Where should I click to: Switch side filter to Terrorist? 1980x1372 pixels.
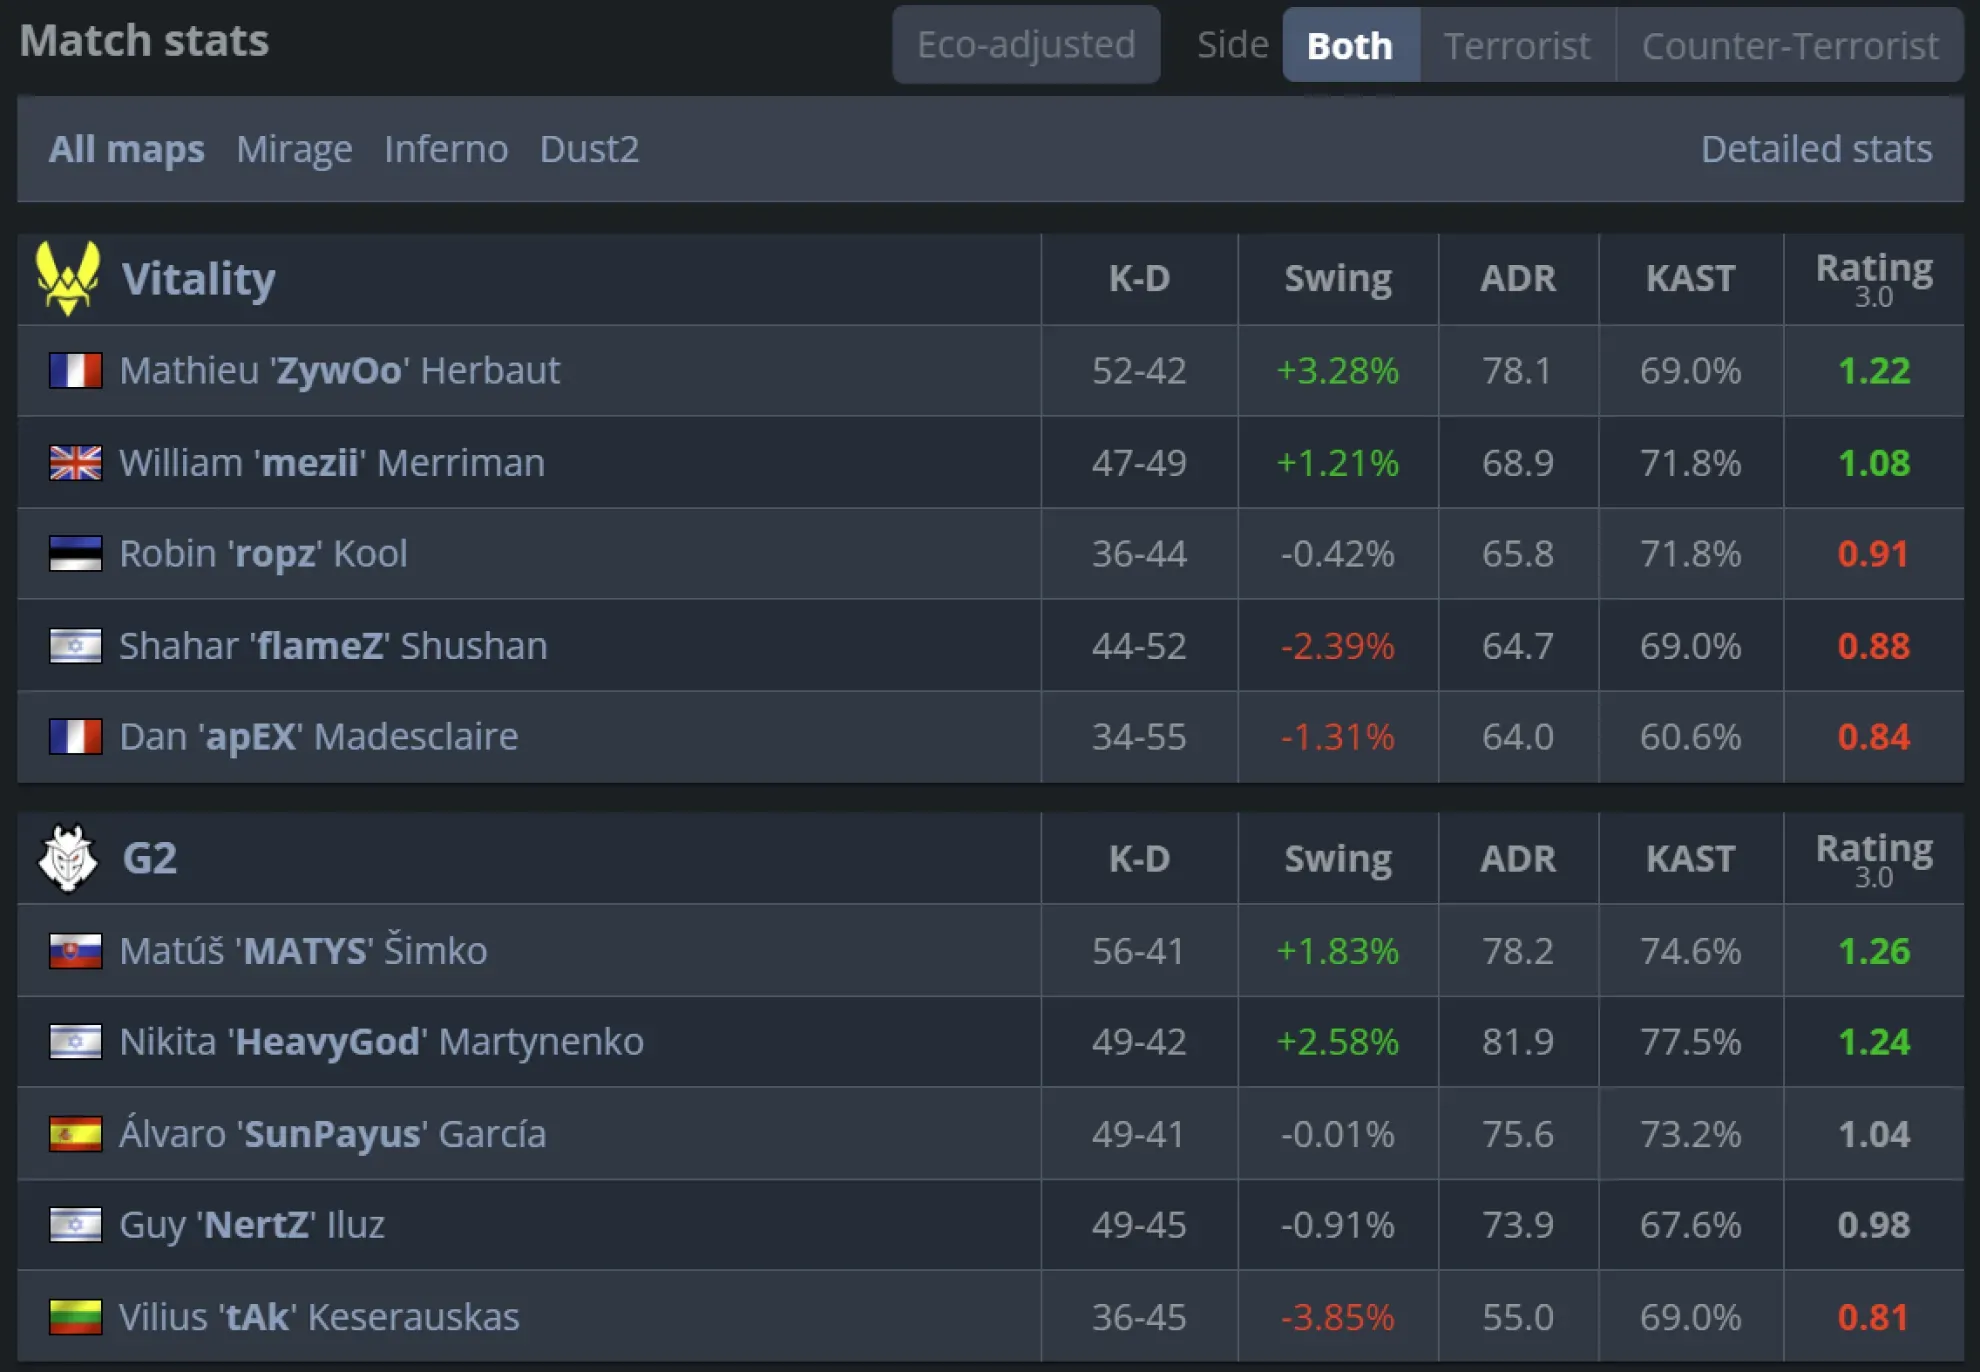[1516, 44]
